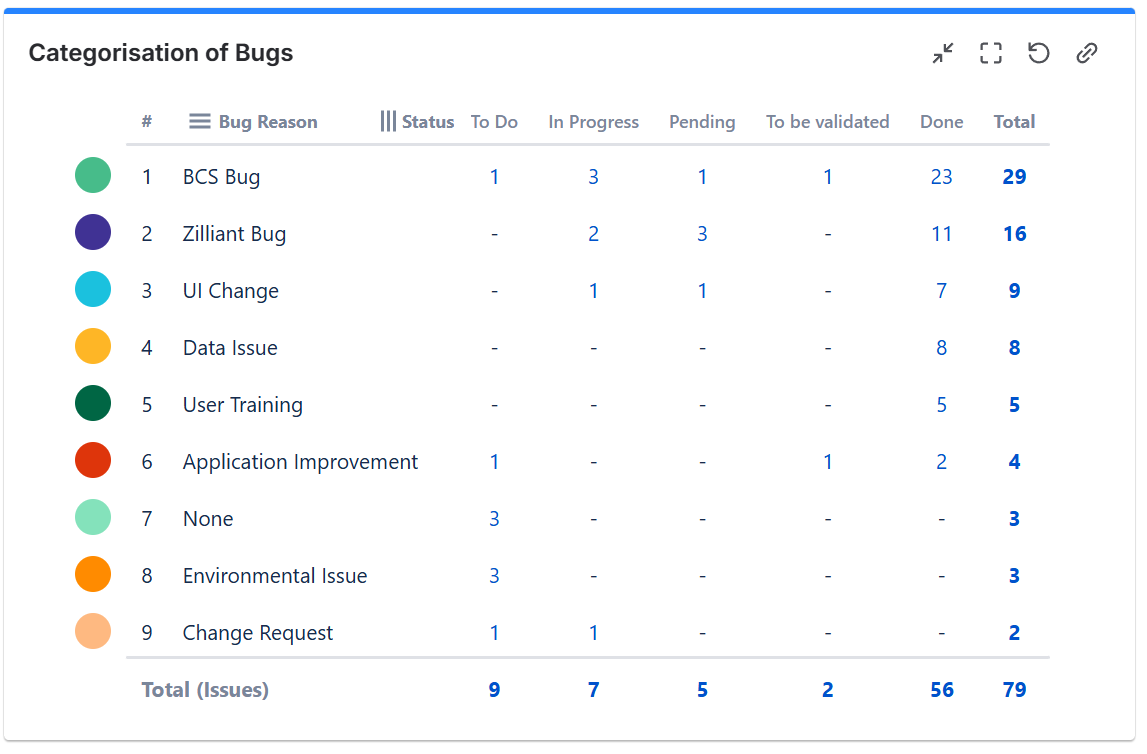The image size is (1147, 754).
Task: Sort by the To Do column header
Action: pyautogui.click(x=494, y=122)
